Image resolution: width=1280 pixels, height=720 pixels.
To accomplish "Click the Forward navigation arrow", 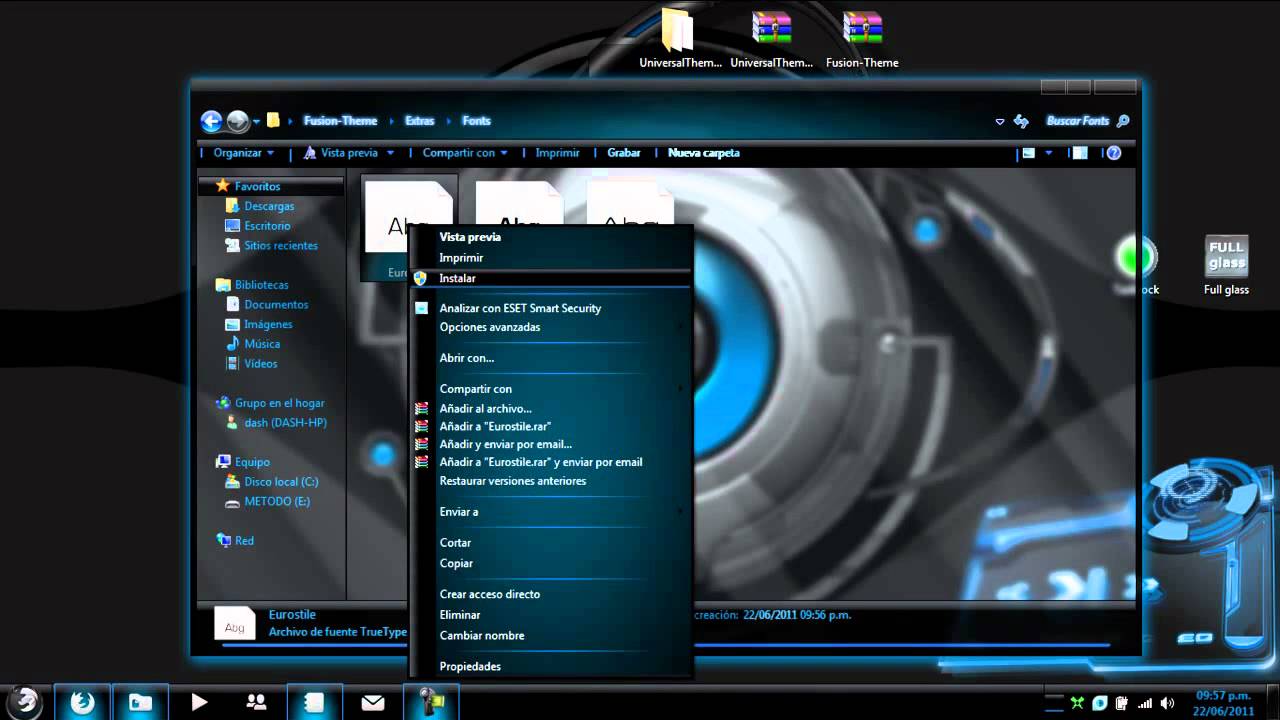I will [x=238, y=121].
